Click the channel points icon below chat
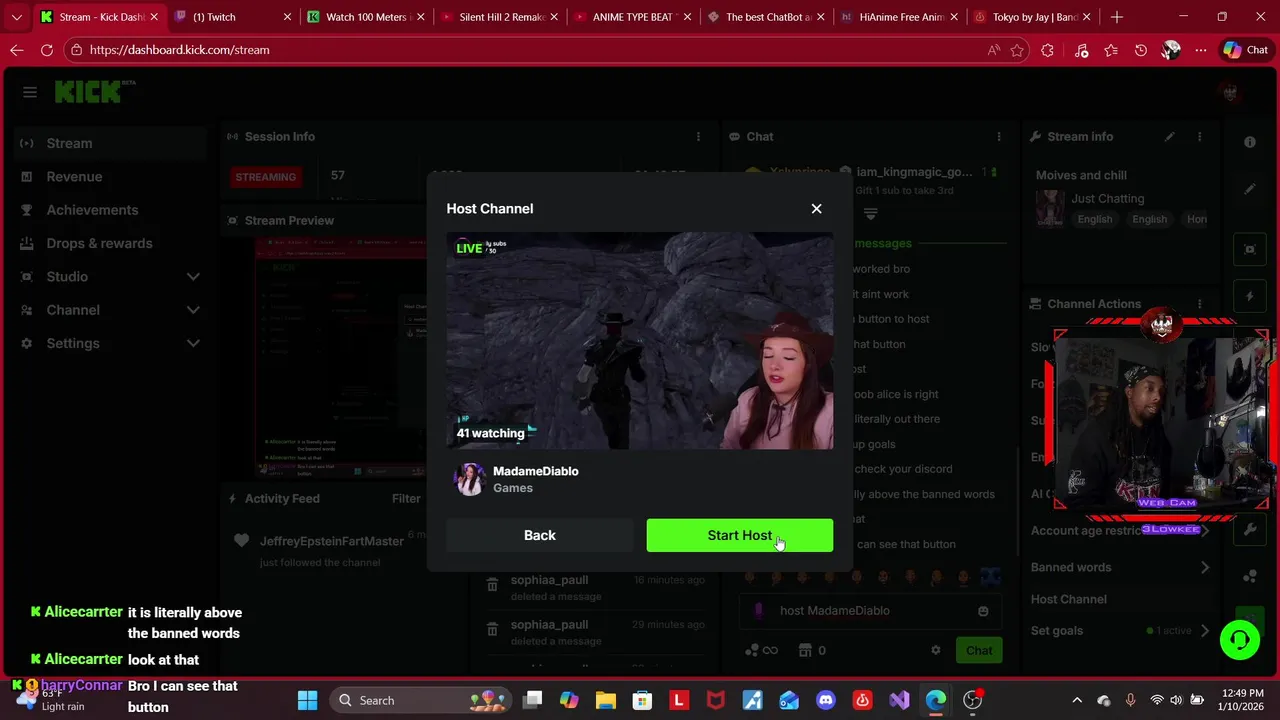Image resolution: width=1280 pixels, height=720 pixels. (761, 650)
